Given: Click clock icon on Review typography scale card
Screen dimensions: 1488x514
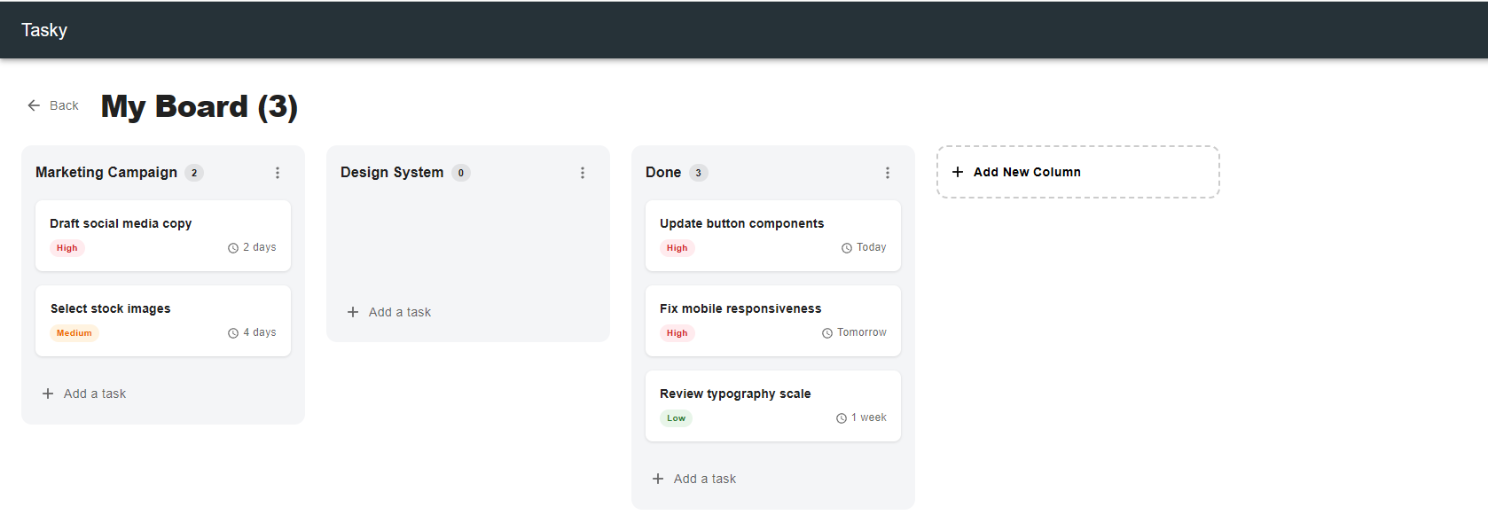Looking at the screenshot, I should [842, 418].
